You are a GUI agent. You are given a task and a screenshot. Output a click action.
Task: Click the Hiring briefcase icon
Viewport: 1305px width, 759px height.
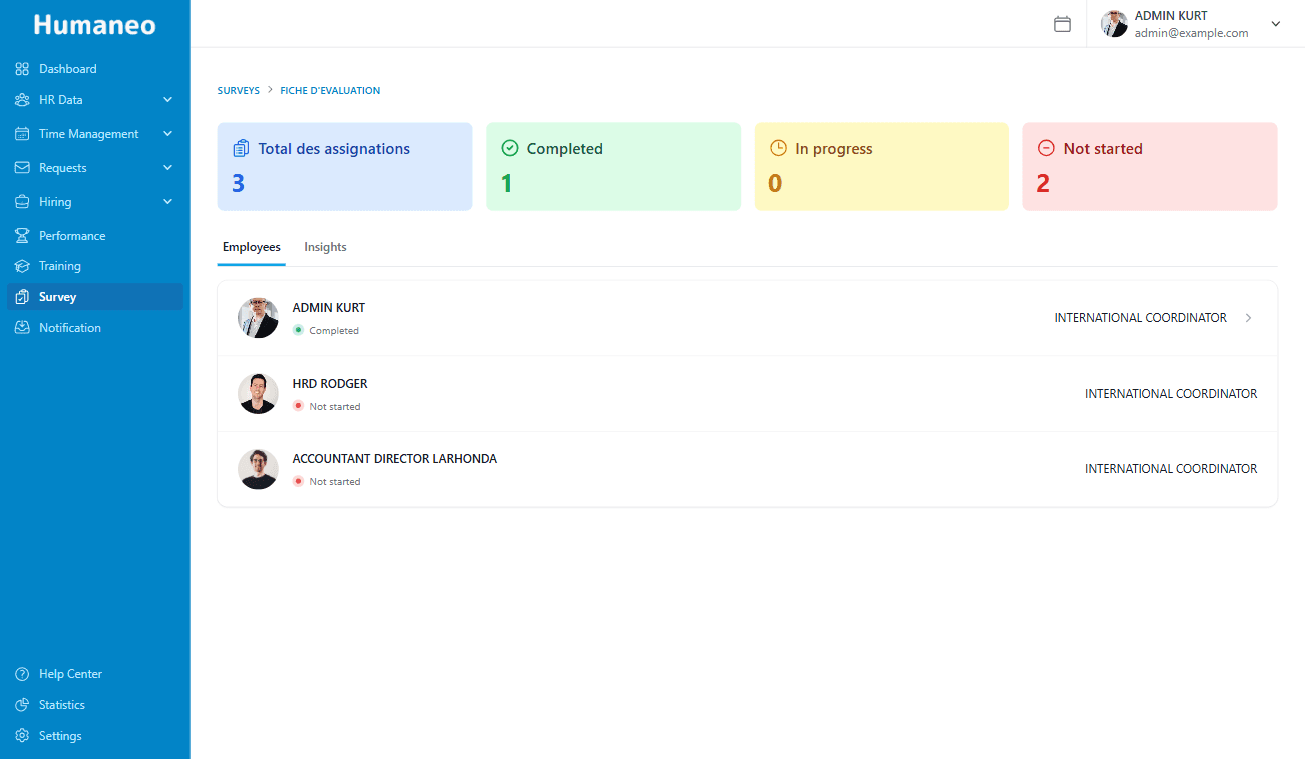coord(22,202)
